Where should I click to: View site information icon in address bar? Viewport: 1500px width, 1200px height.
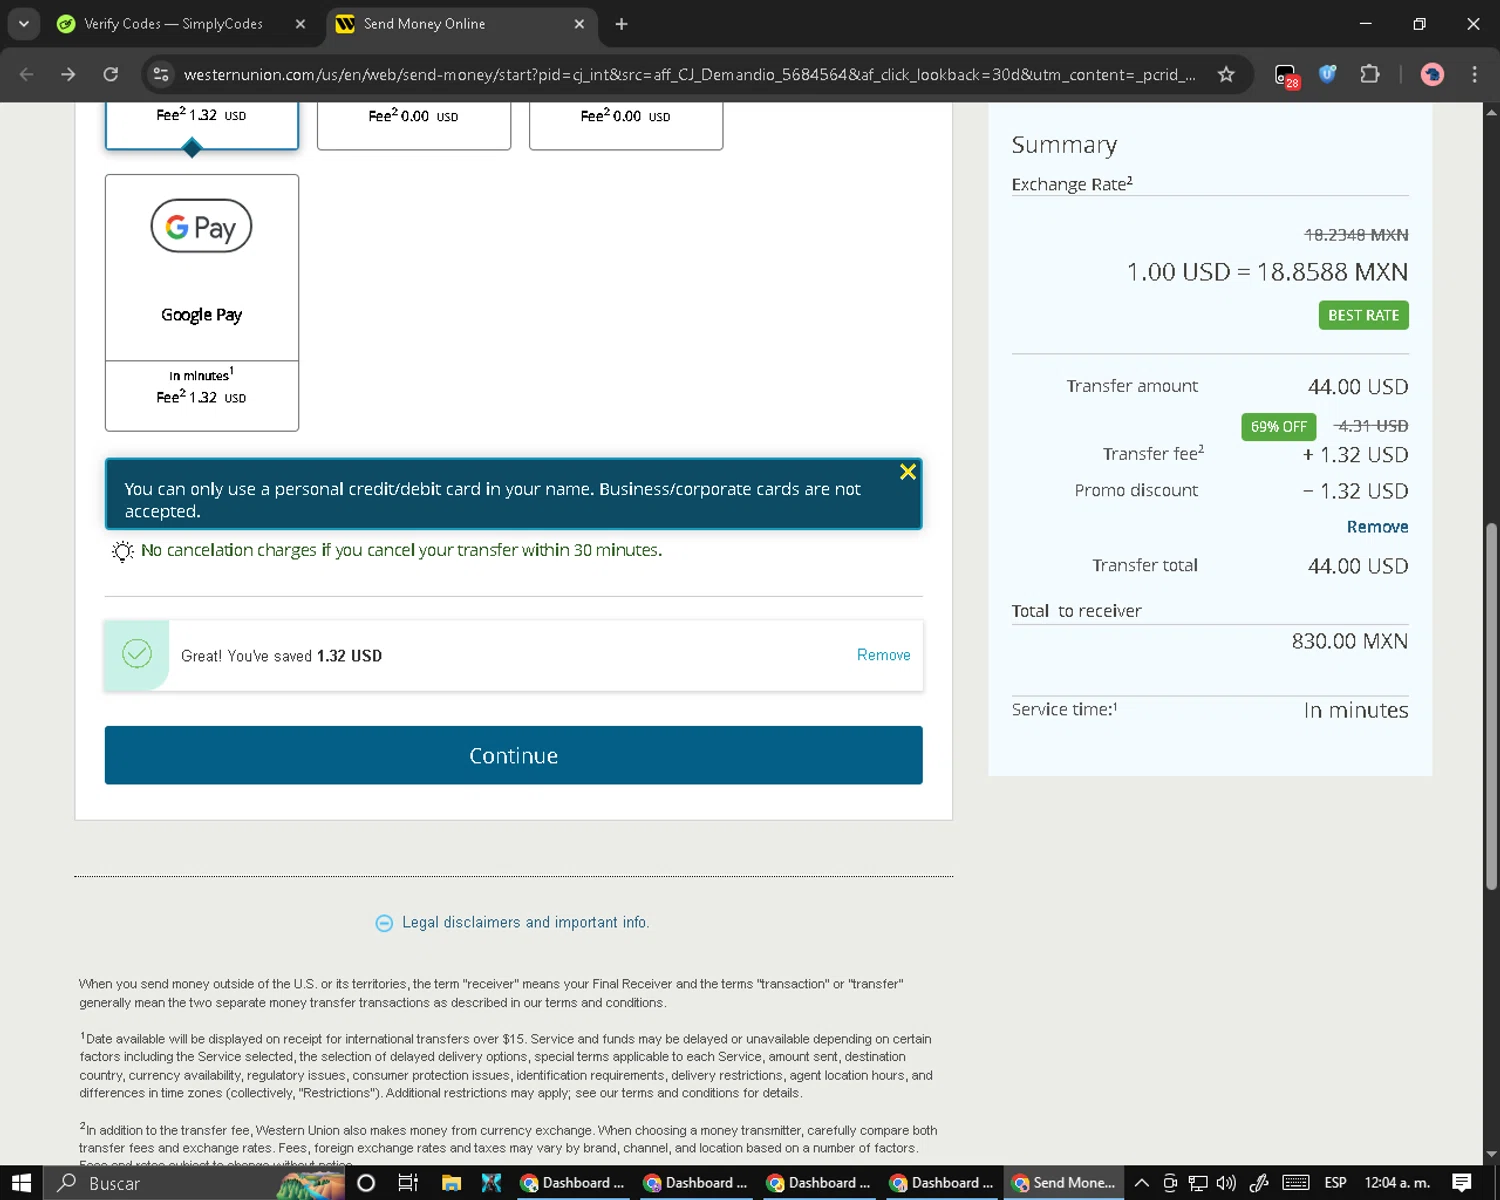click(x=161, y=74)
